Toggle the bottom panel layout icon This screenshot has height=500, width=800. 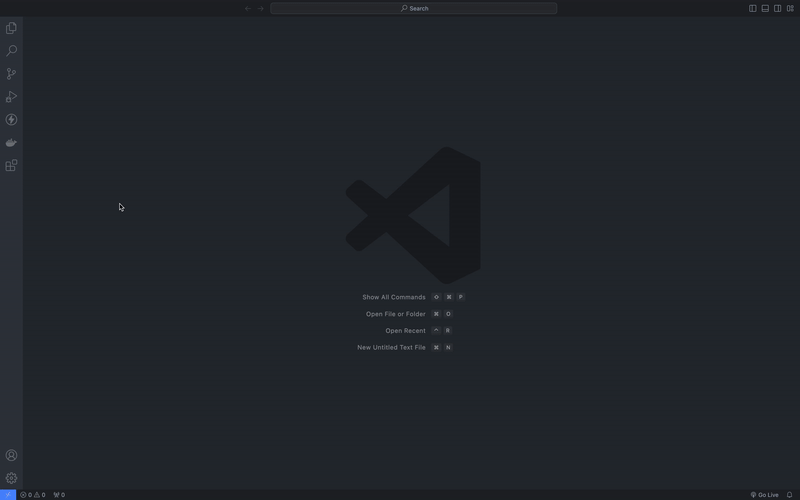pyautogui.click(x=765, y=8)
